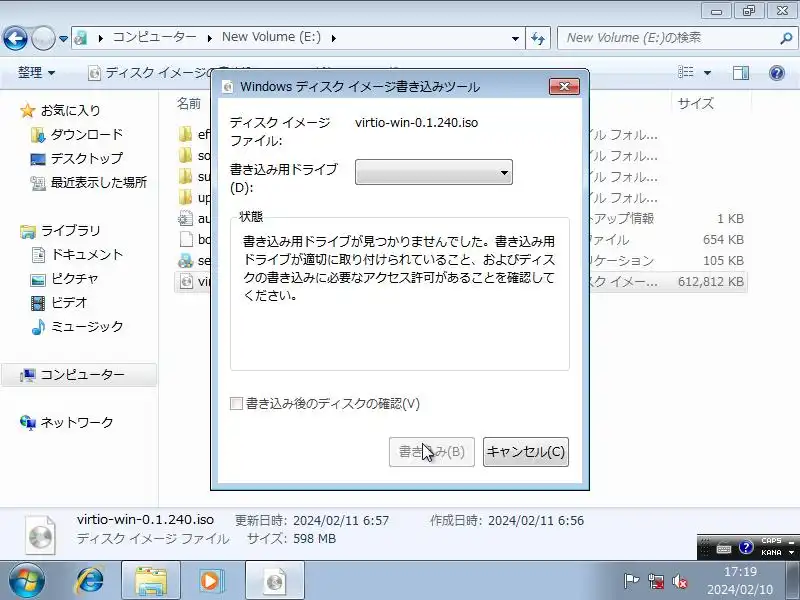Select ライブラリ in the navigation pane
Viewport: 800px width, 600px height.
(x=70, y=231)
